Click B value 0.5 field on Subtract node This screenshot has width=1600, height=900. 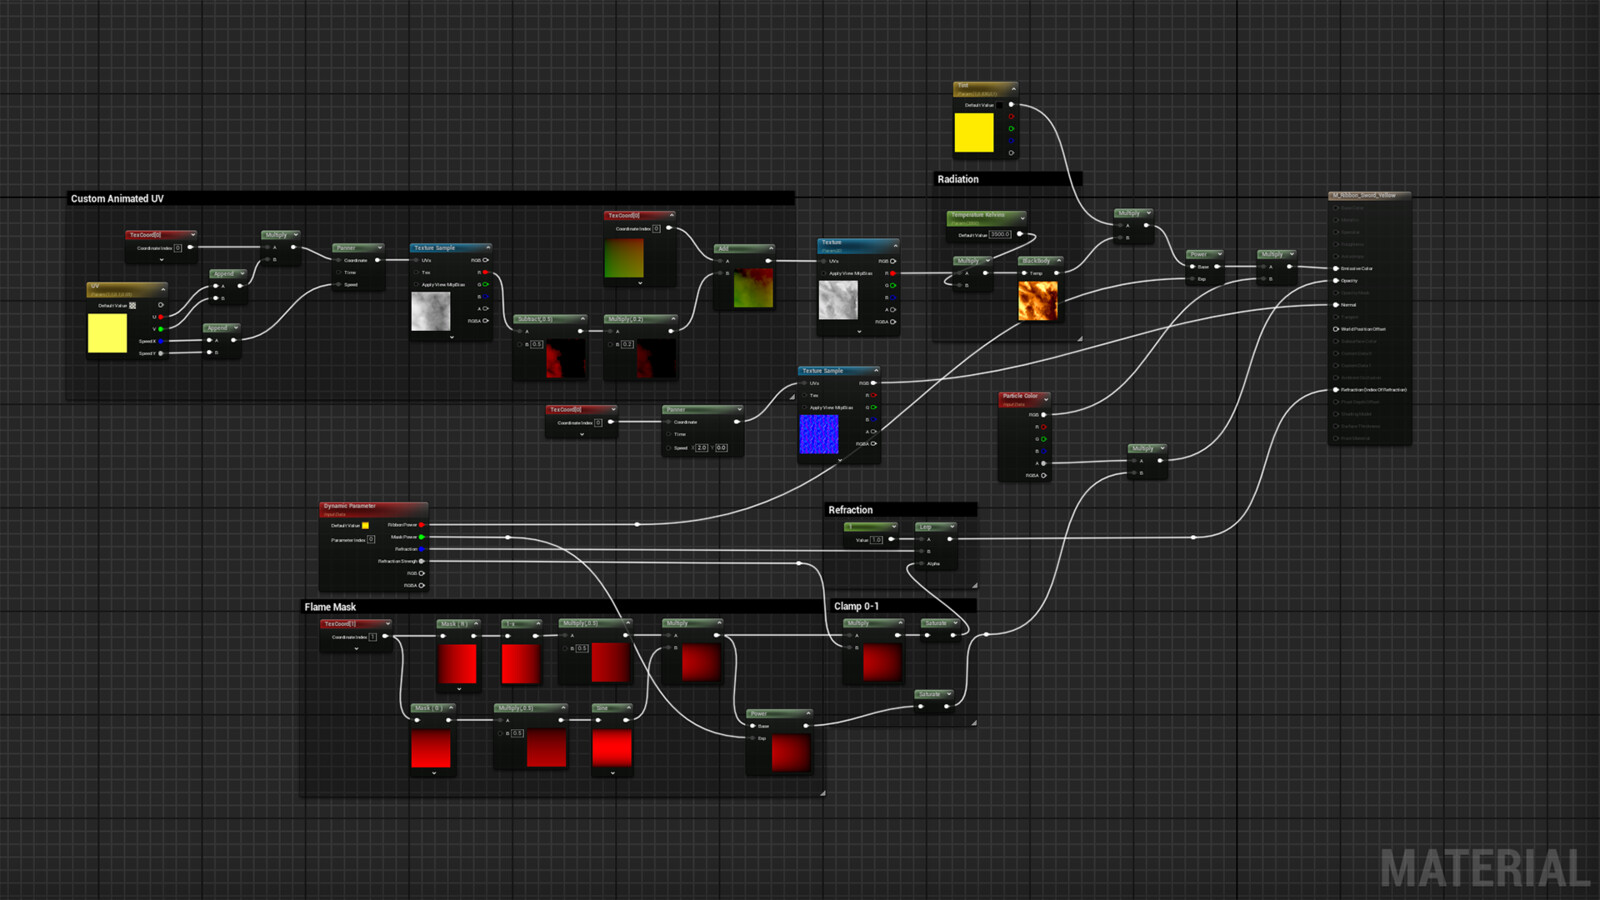(x=537, y=344)
